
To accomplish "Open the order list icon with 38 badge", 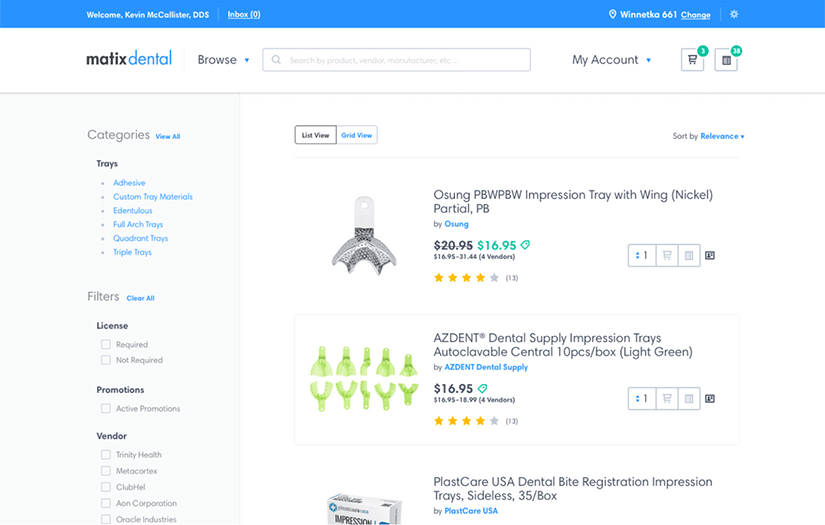I will coord(726,60).
